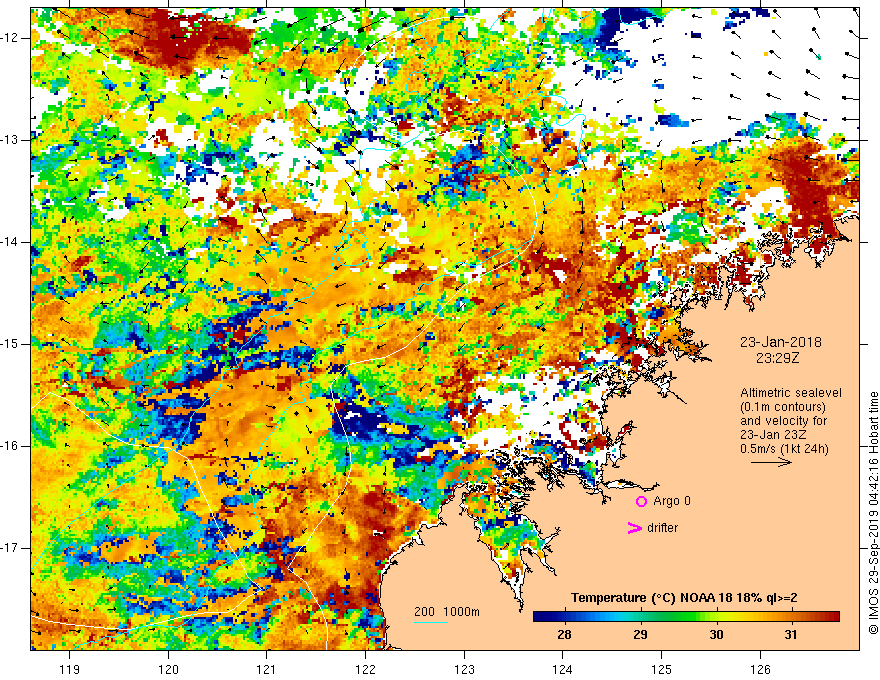The height and width of the screenshot is (680, 880).
Task: Click the 'Argo 0' label
Action: pos(672,501)
